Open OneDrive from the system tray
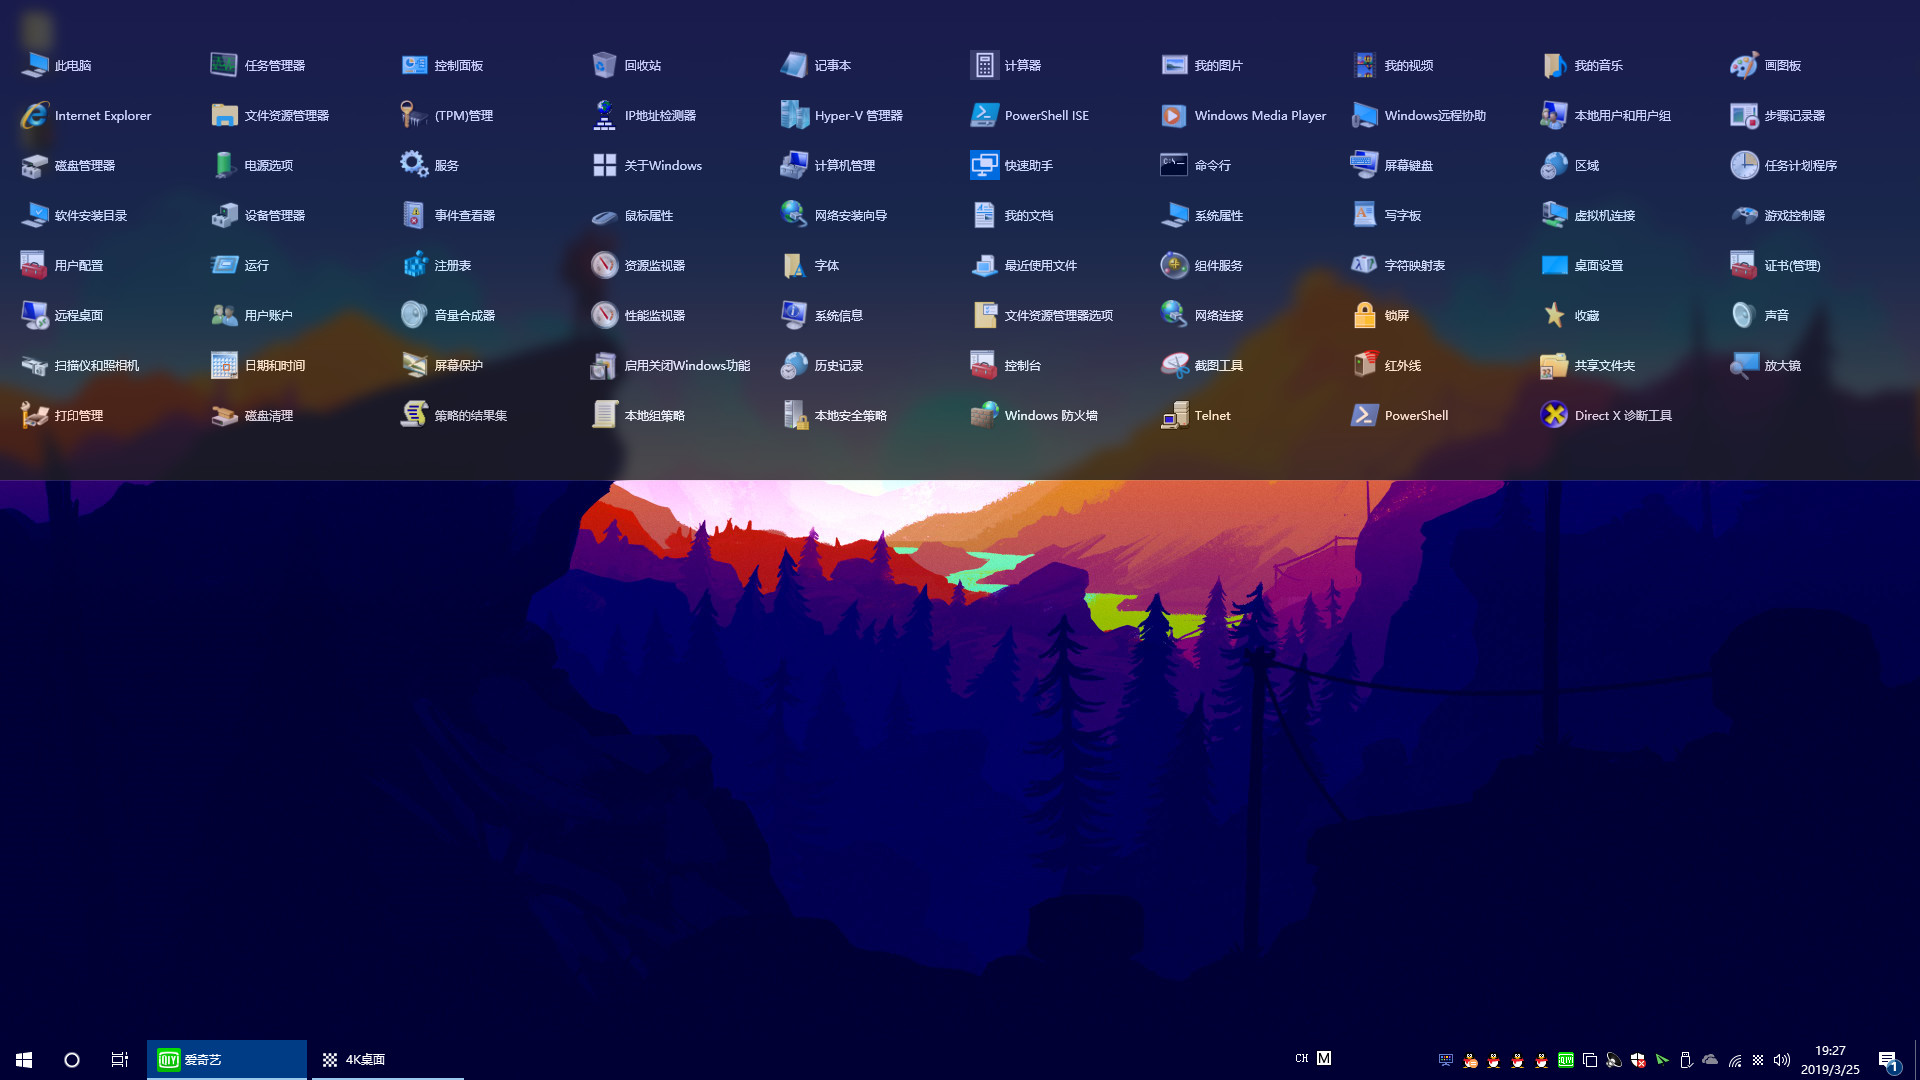This screenshot has height=1080, width=1920. click(1709, 1058)
